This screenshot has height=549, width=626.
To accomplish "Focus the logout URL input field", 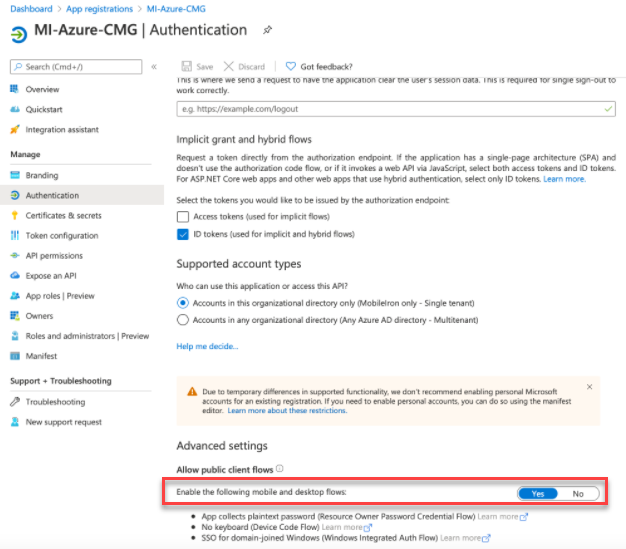I will (x=396, y=109).
